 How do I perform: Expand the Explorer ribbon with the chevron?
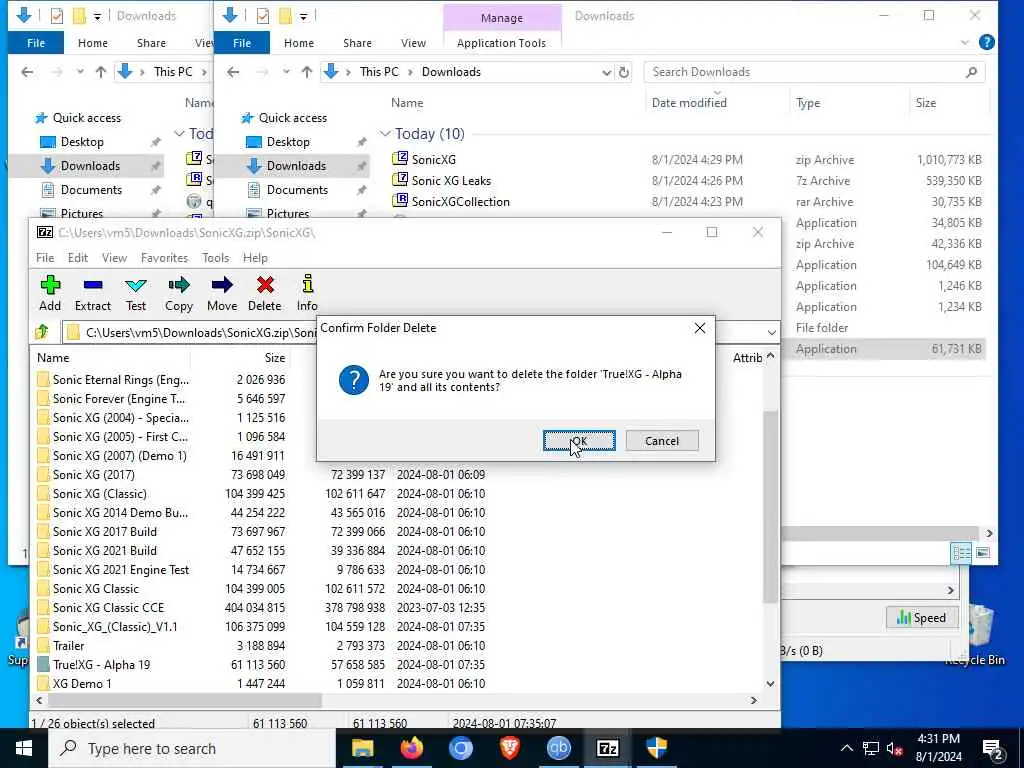965,43
